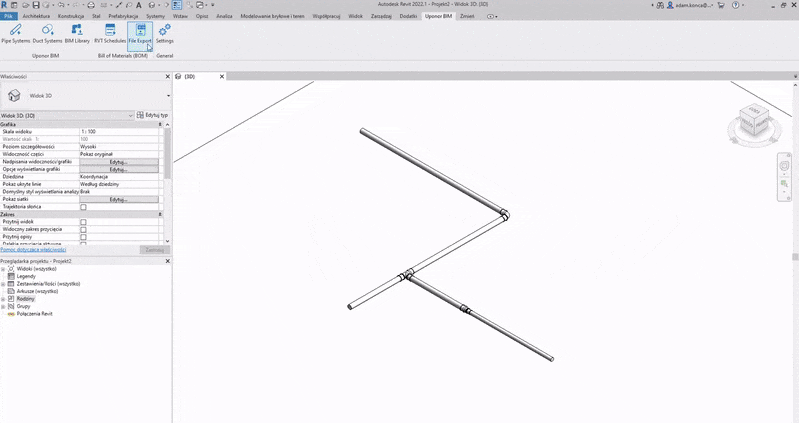Click the Switch Windows icon in quick access toolbar
Screen dimensions: 799x423
coord(200,5)
